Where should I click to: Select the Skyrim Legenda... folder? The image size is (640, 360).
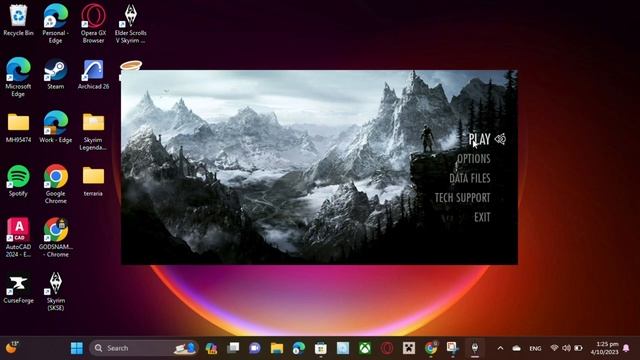(x=93, y=131)
